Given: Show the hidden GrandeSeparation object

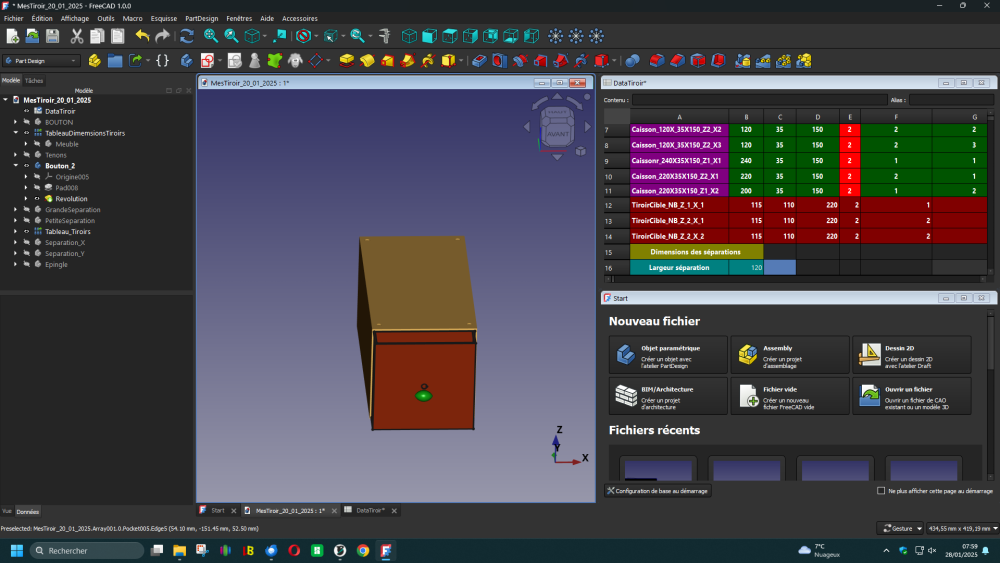Looking at the screenshot, I should tap(27, 210).
